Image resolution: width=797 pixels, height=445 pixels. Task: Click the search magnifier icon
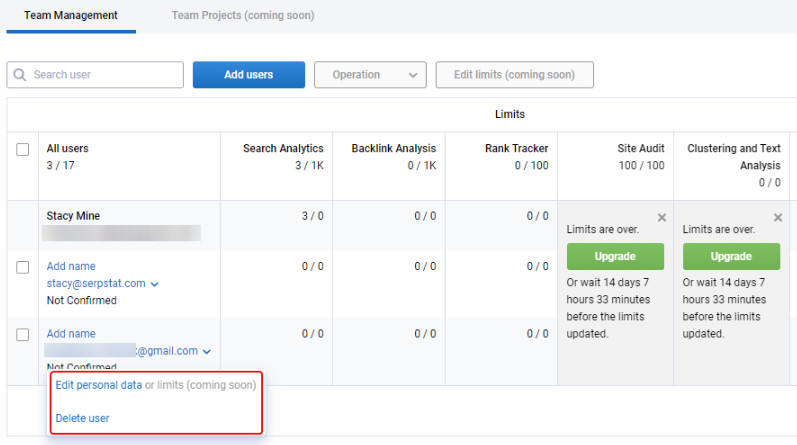[19, 75]
